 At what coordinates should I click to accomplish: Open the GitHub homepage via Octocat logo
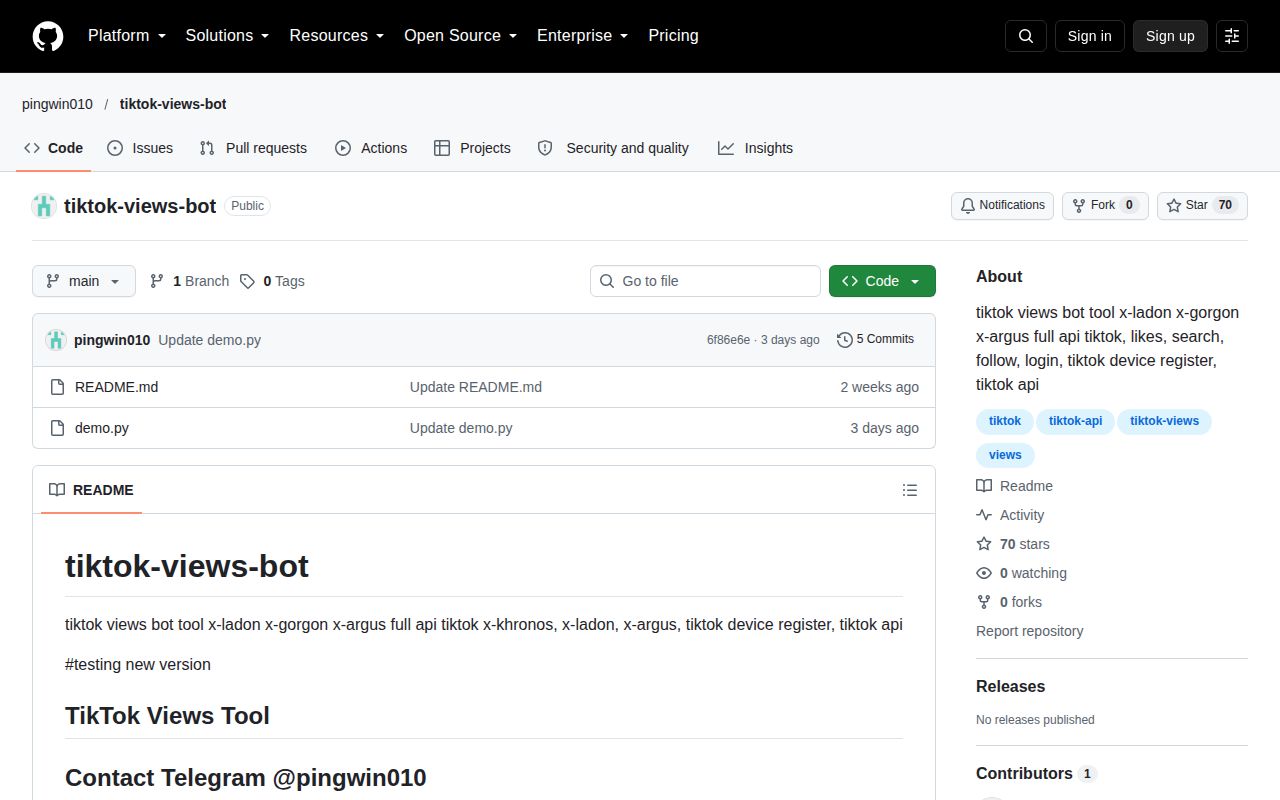tap(48, 36)
